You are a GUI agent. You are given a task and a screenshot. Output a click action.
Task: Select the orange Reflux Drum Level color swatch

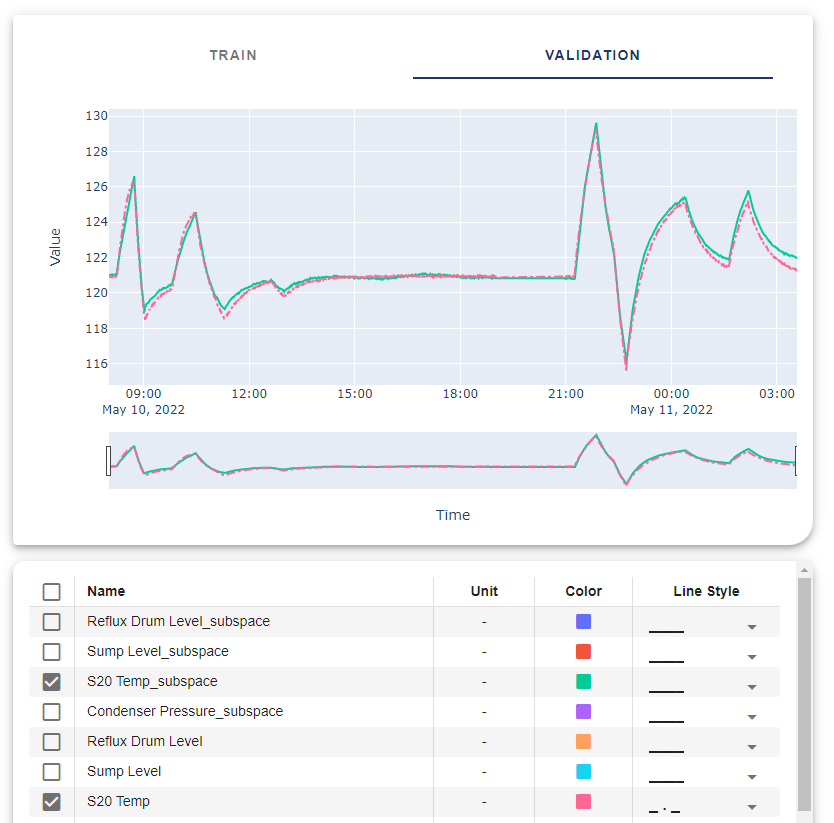(583, 741)
